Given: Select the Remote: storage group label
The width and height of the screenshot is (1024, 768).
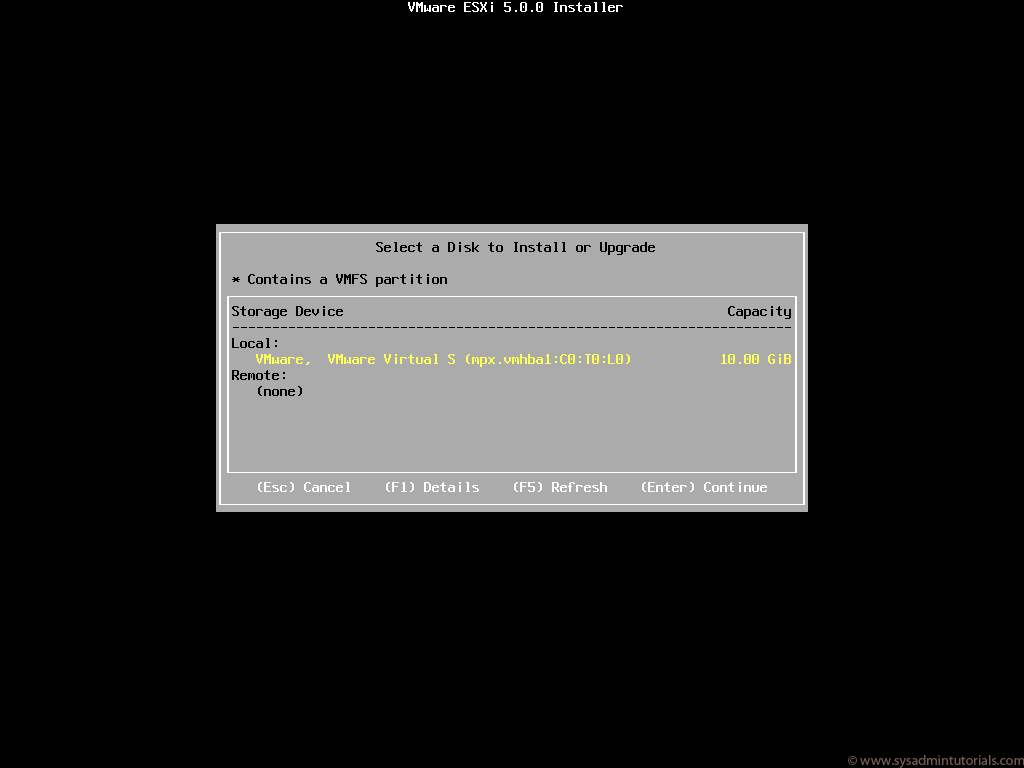Looking at the screenshot, I should pyautogui.click(x=258, y=375).
